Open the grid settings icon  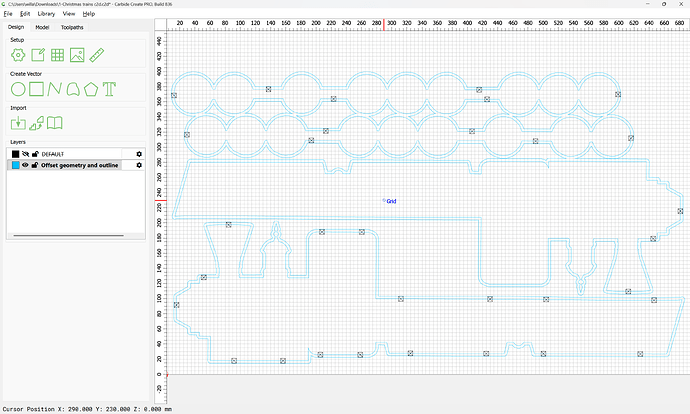(58, 55)
